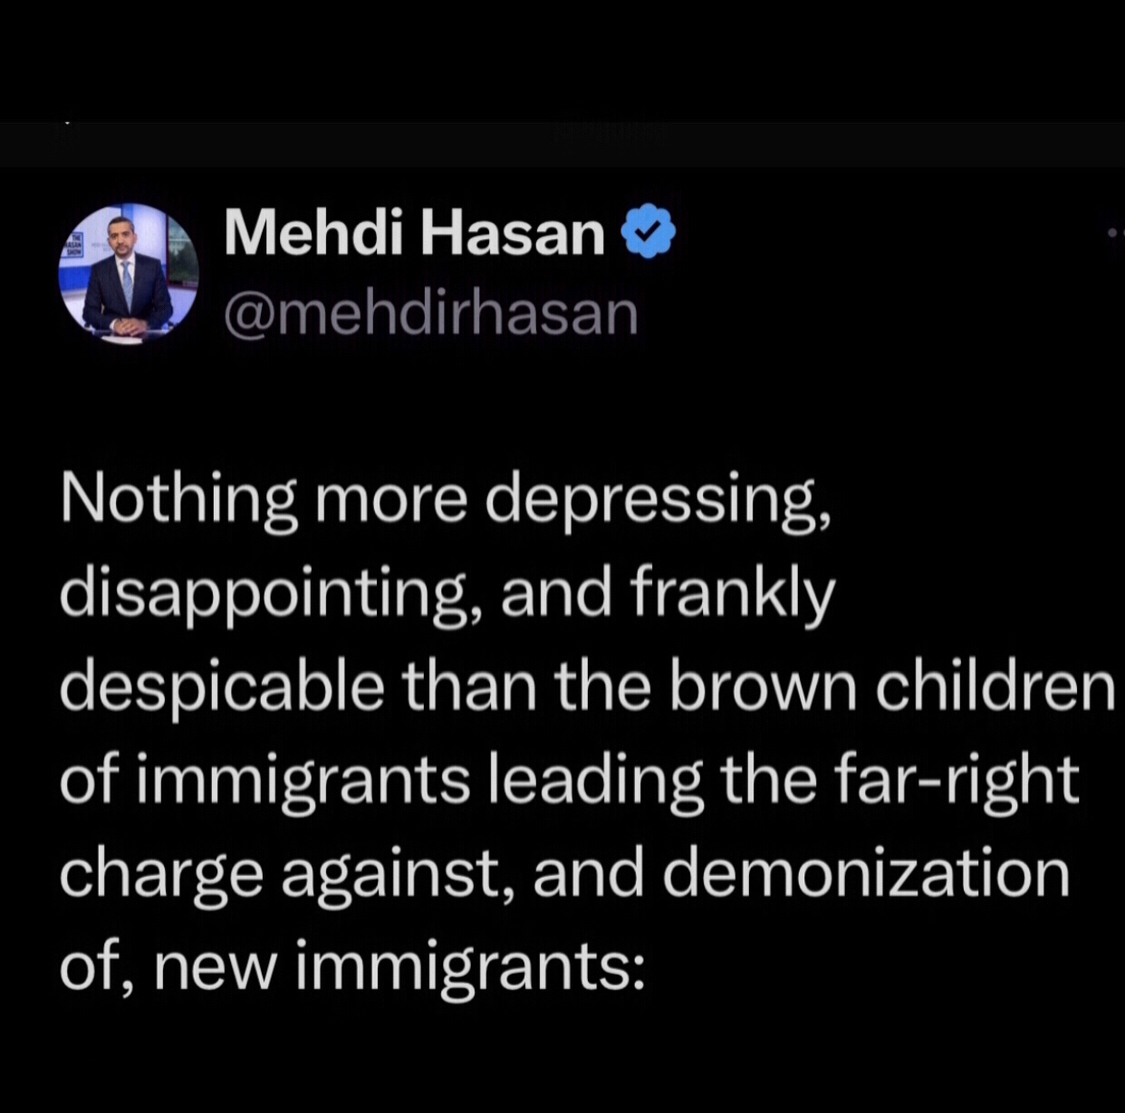This screenshot has width=1125, height=1113.
Task: Open the tweet's more options dots
Action: [1115, 232]
